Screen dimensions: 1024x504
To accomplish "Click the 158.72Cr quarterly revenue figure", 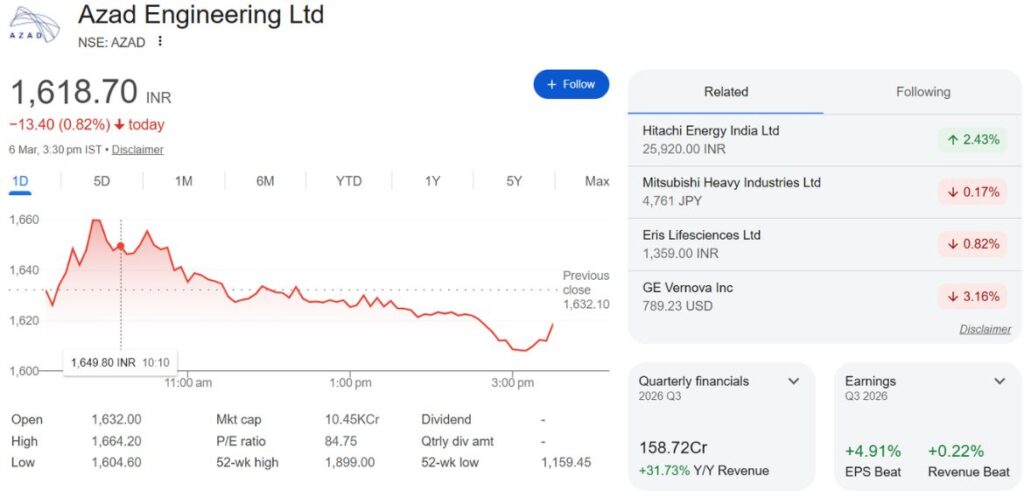I will click(x=673, y=449).
